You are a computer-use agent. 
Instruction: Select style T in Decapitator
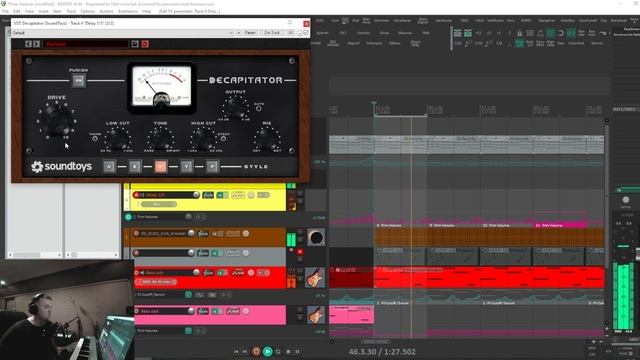click(x=187, y=167)
